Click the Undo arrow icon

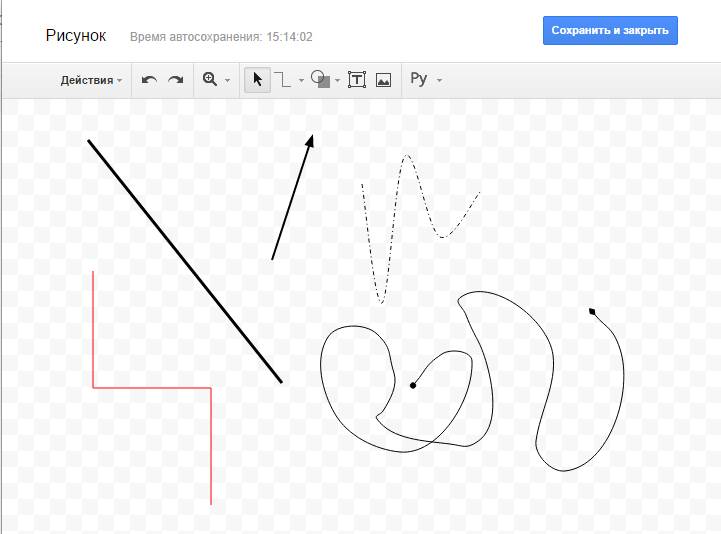149,80
